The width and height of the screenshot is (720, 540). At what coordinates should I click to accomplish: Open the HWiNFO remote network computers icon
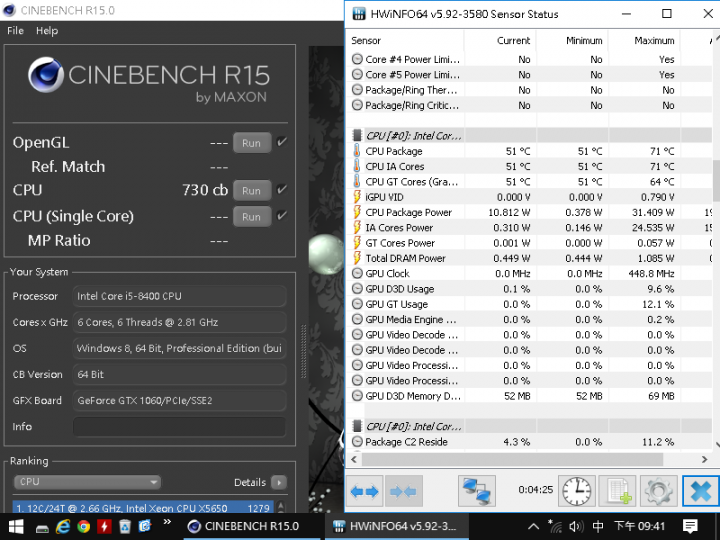coord(477,491)
